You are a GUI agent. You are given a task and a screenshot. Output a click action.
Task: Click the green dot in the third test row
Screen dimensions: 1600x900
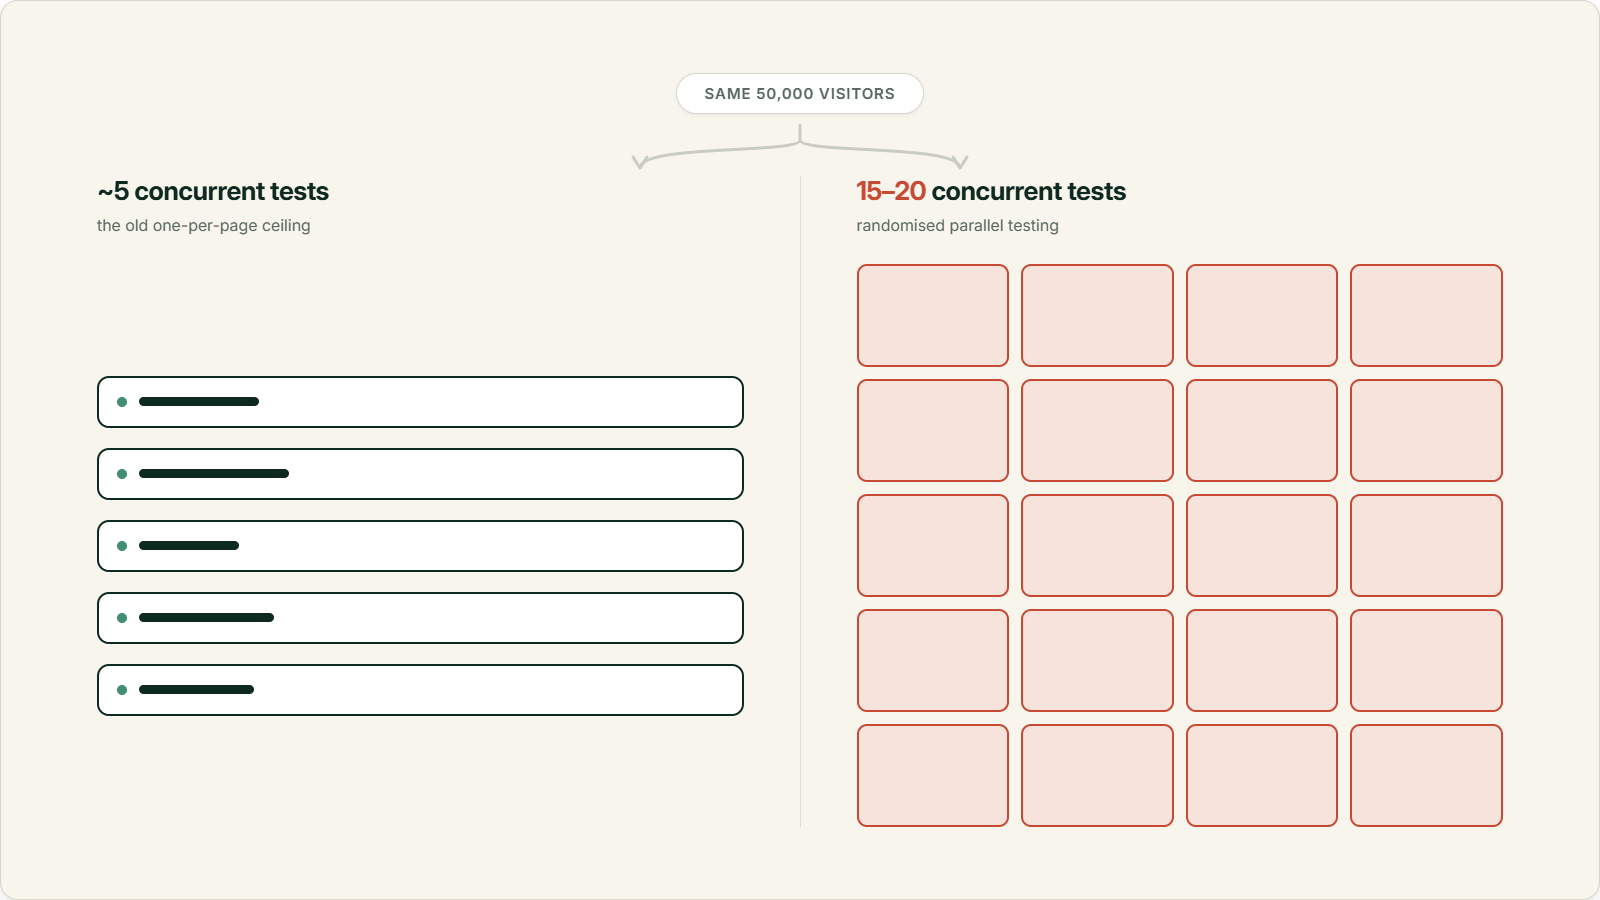[122, 546]
